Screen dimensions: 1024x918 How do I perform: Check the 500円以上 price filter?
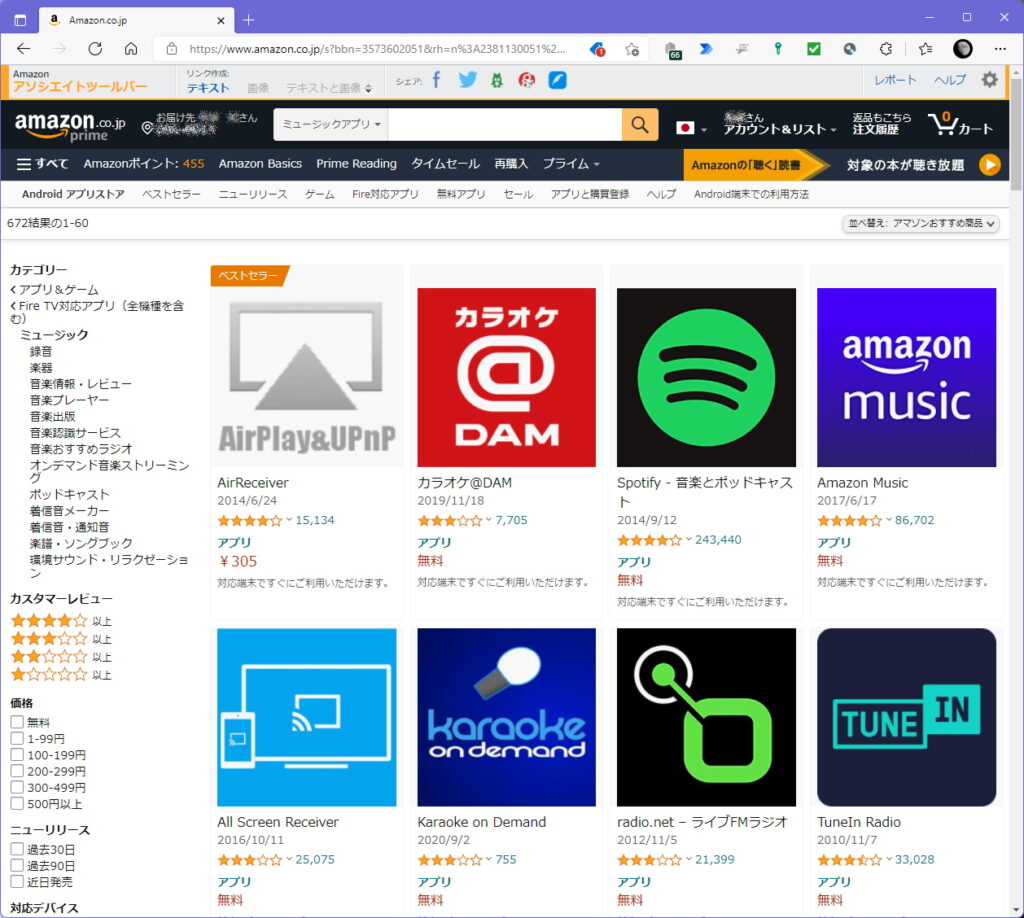pos(17,804)
